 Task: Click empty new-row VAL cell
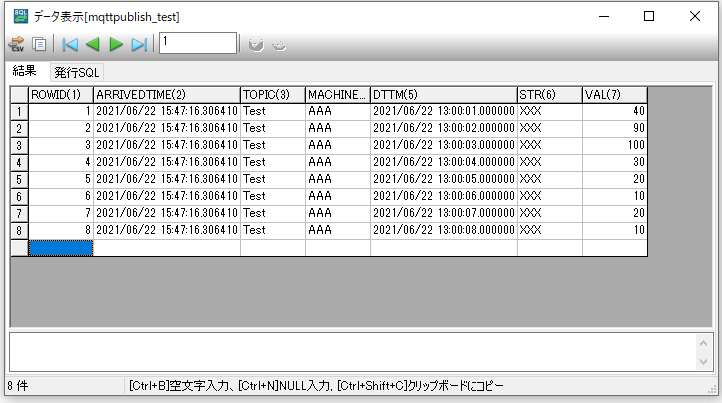click(x=615, y=248)
